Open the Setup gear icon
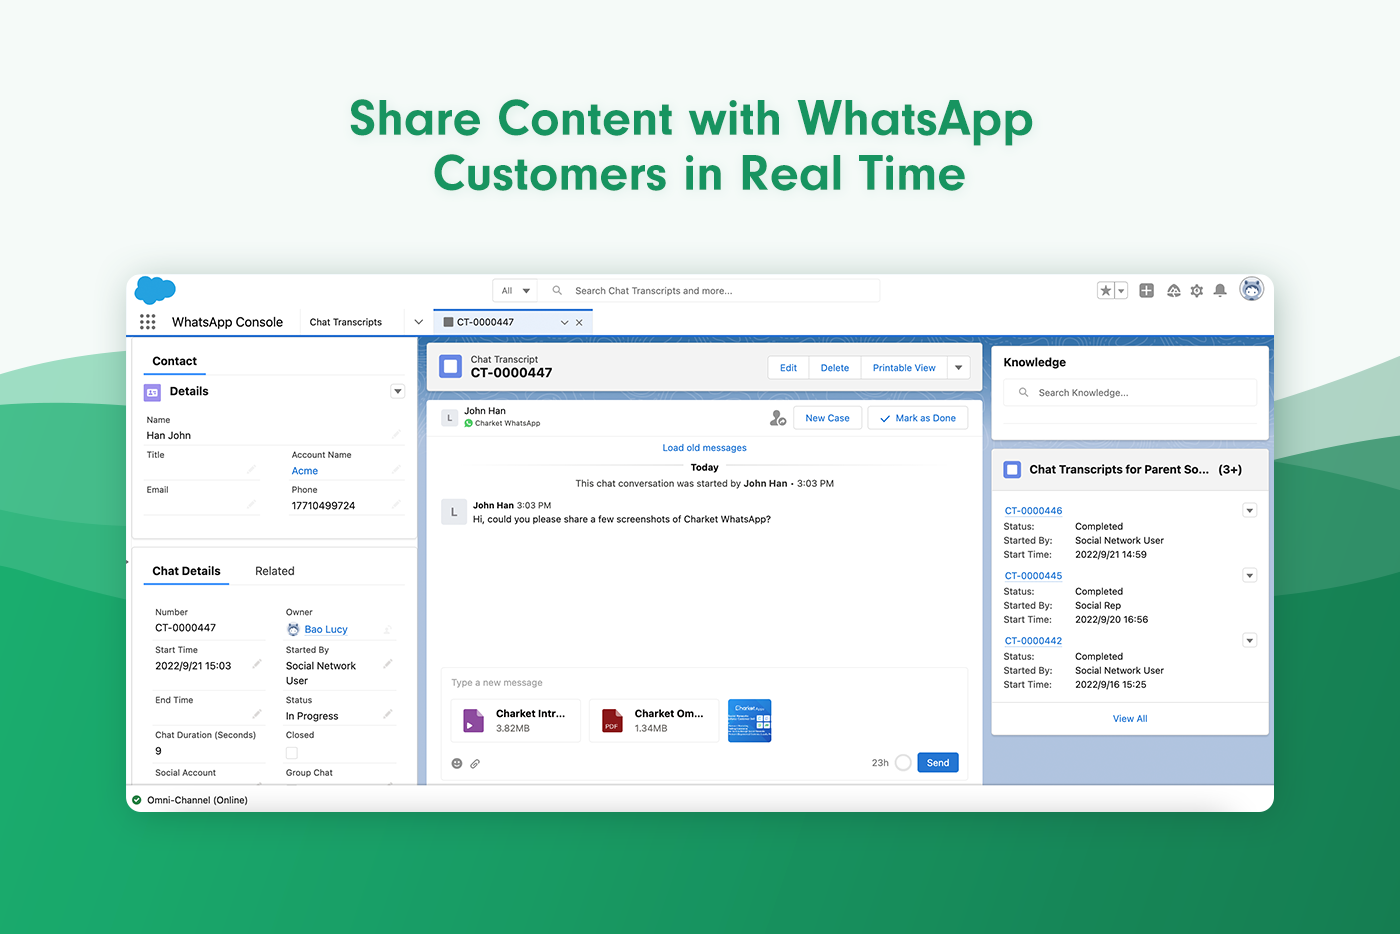1400x934 pixels. coord(1197,291)
